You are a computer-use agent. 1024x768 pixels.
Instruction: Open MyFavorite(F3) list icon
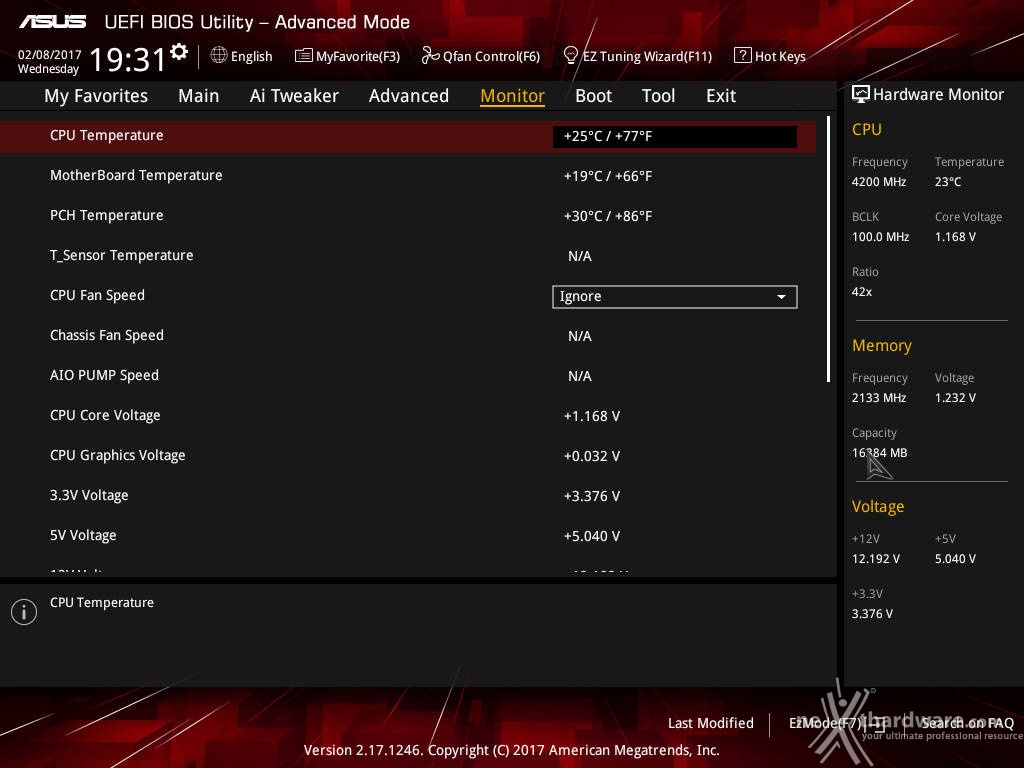pos(303,56)
